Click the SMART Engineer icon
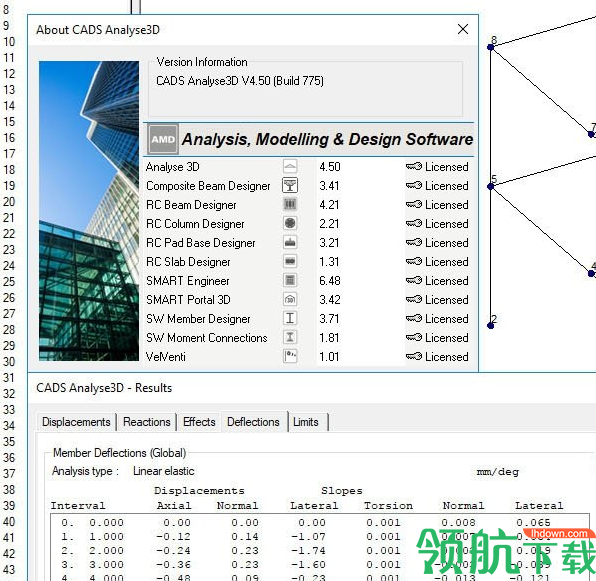The image size is (596, 581). (x=290, y=280)
